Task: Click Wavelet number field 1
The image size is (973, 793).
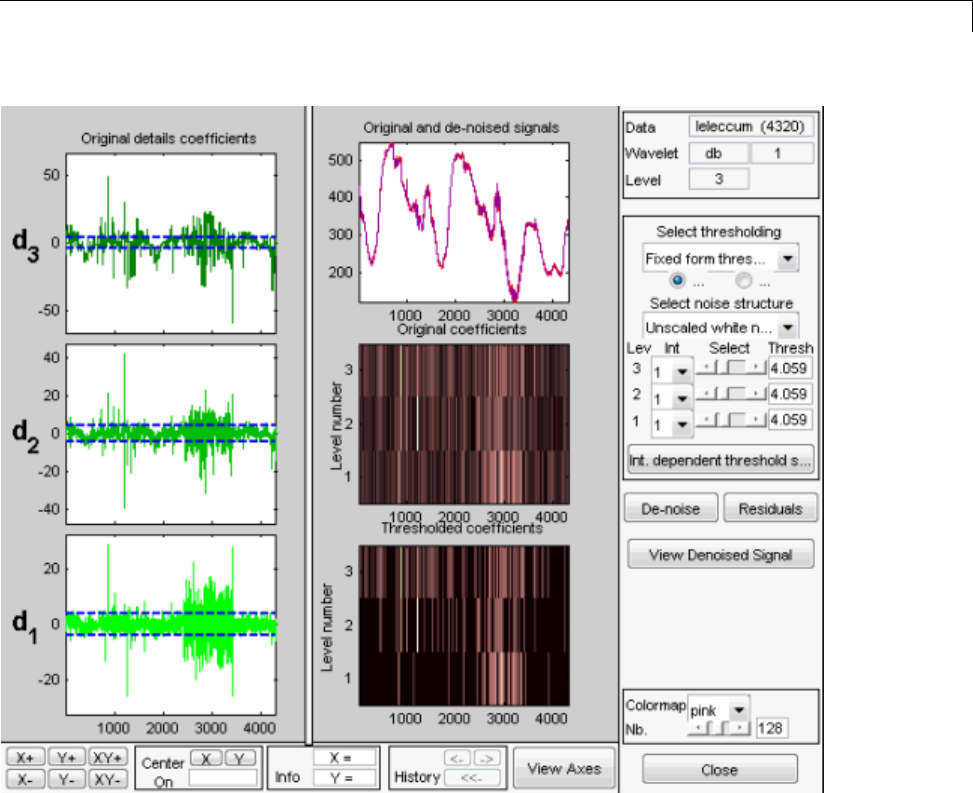Action: click(x=782, y=153)
